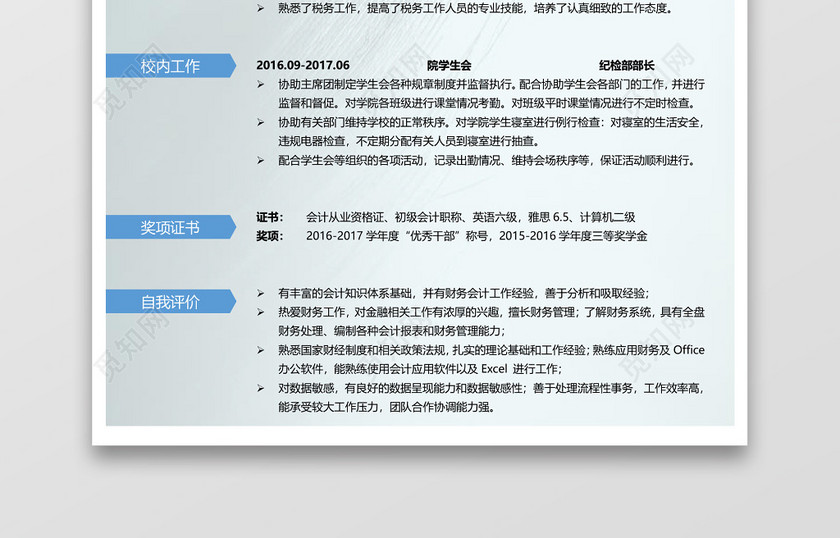Viewport: 840px width, 538px height.
Task: Click the arrow bullet before 协助主席团制定
Action: 260,84
